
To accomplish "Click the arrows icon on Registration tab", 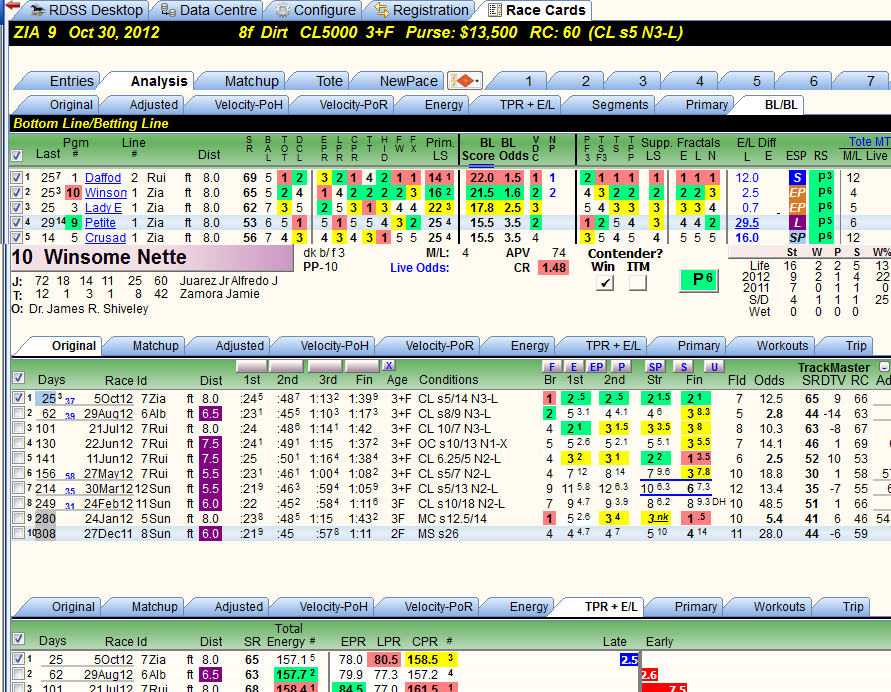I will tap(382, 10).
